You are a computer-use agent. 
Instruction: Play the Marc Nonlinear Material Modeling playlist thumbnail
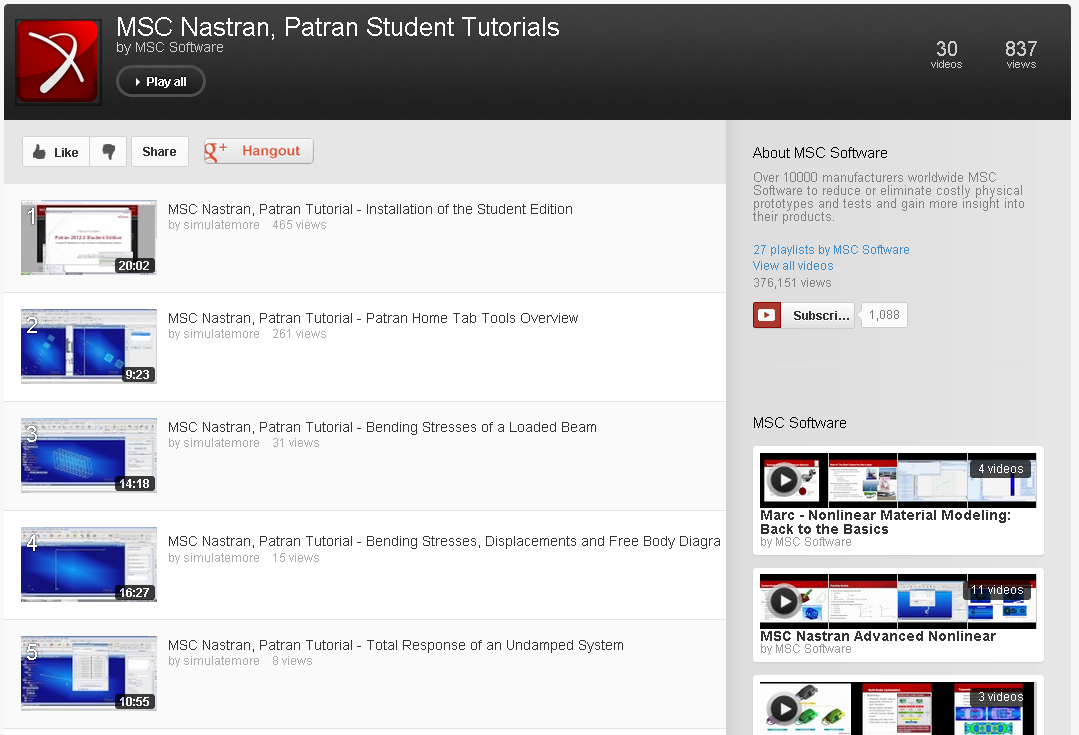click(897, 480)
